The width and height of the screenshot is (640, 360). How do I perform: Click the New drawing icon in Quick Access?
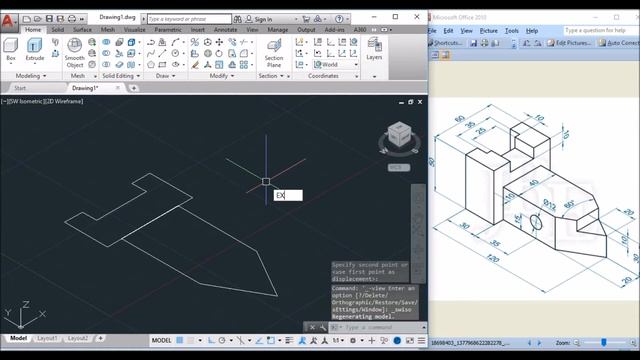coord(27,19)
